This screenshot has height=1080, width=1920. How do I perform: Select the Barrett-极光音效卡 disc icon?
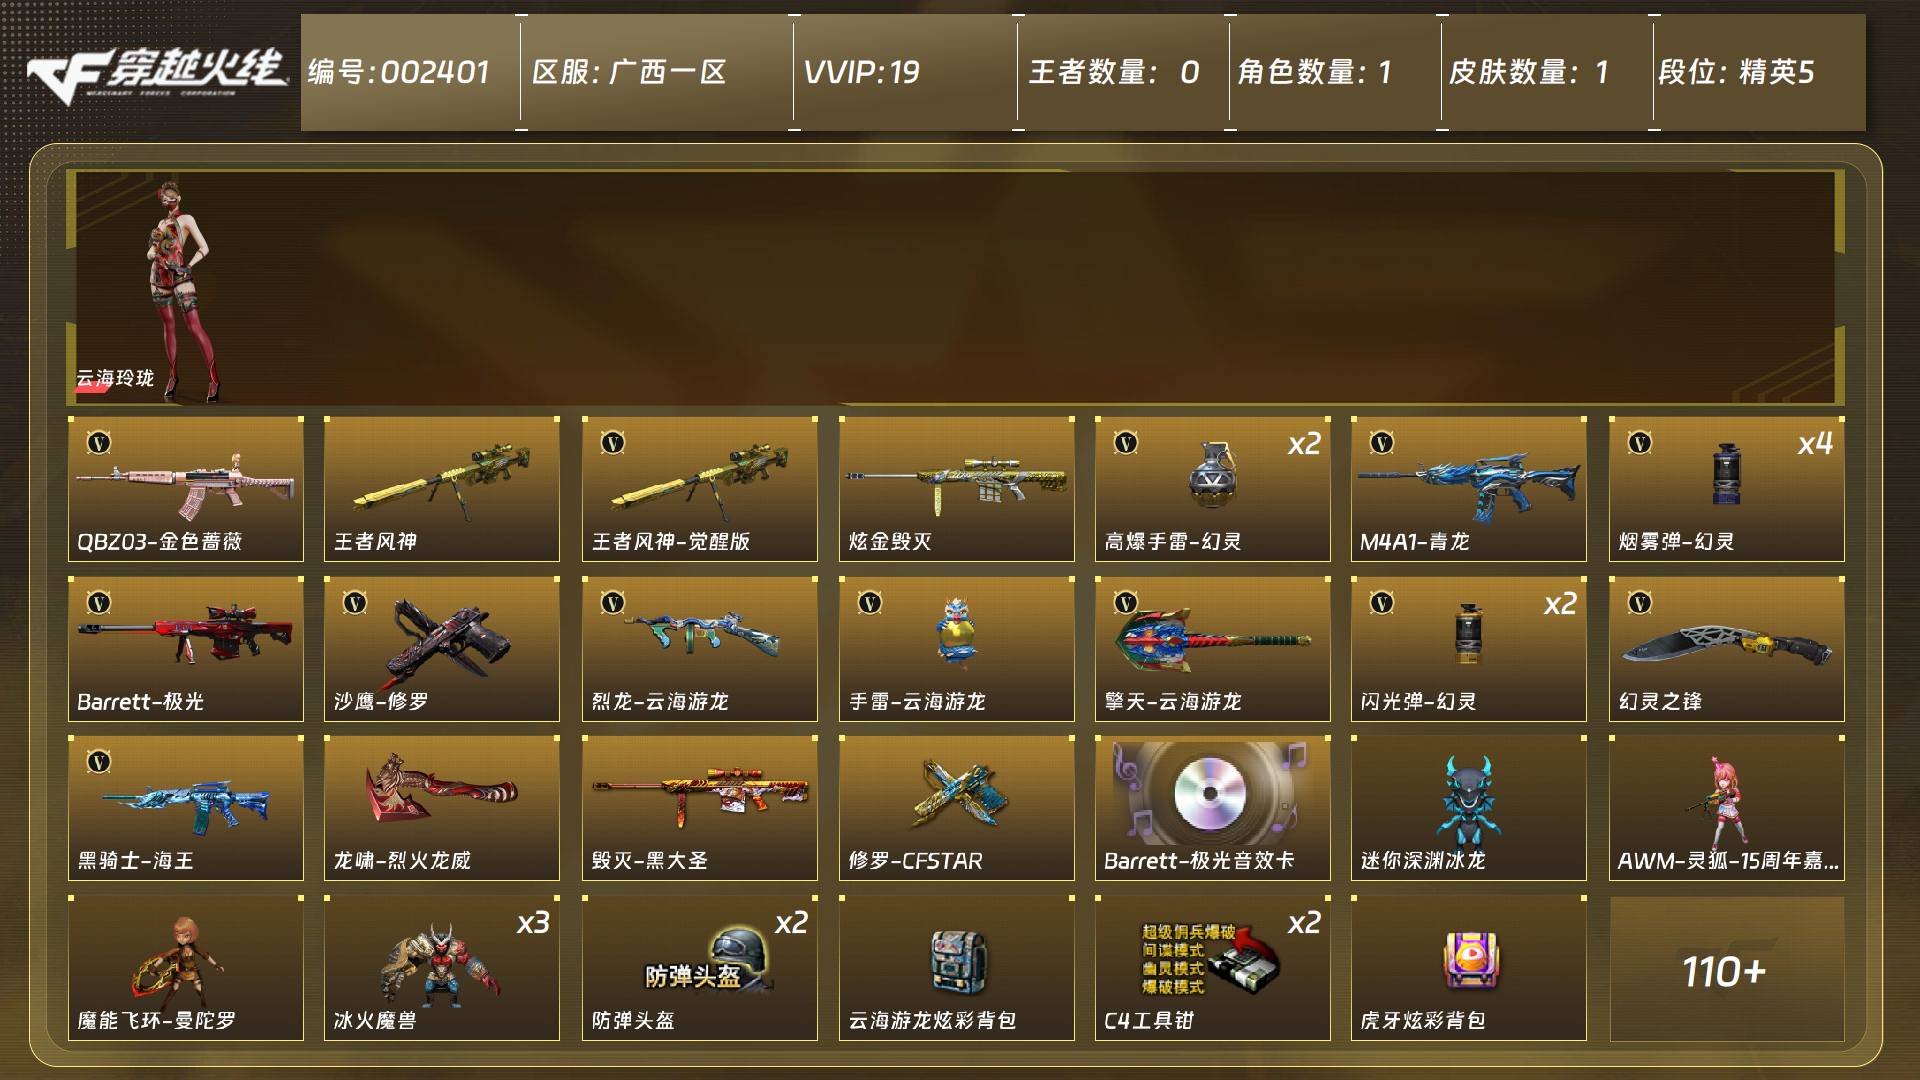[x=1210, y=793]
